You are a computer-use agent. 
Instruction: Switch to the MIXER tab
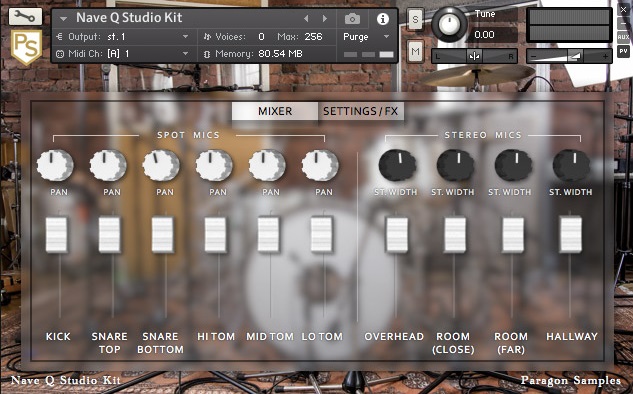pos(275,111)
